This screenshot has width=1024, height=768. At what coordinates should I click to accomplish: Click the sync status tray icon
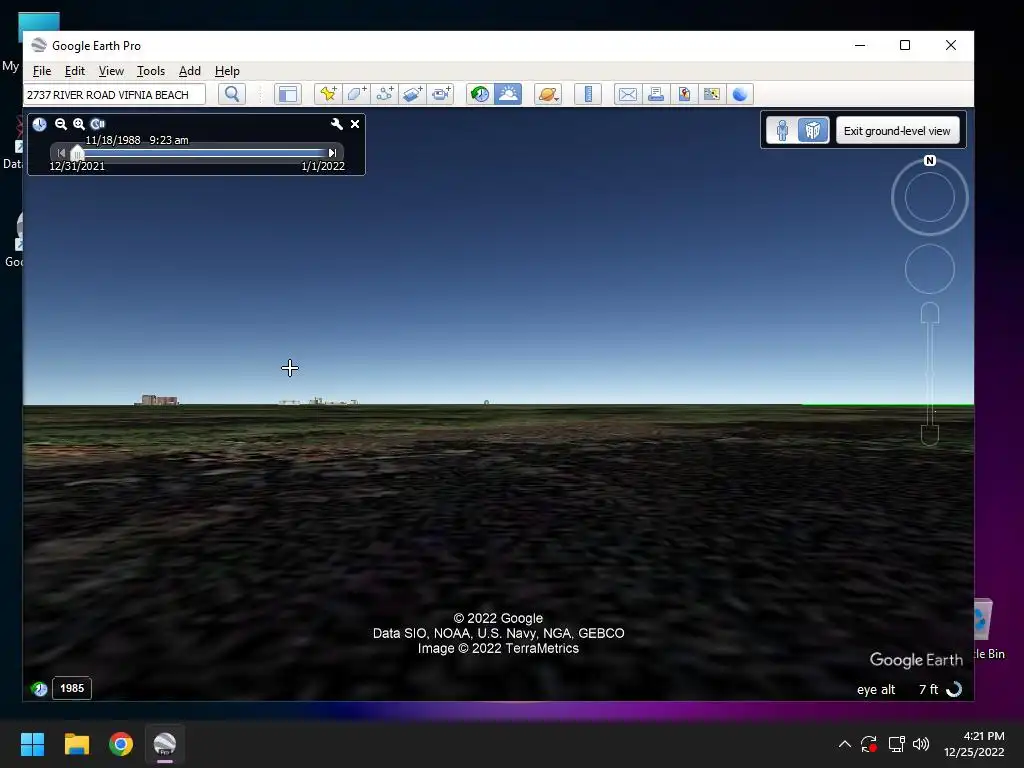tap(869, 744)
